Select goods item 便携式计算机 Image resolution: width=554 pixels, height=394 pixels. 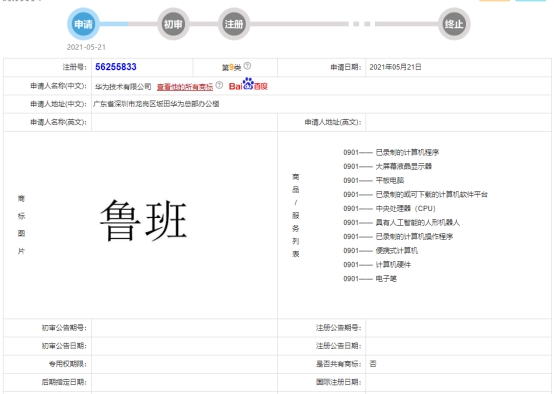(x=396, y=251)
